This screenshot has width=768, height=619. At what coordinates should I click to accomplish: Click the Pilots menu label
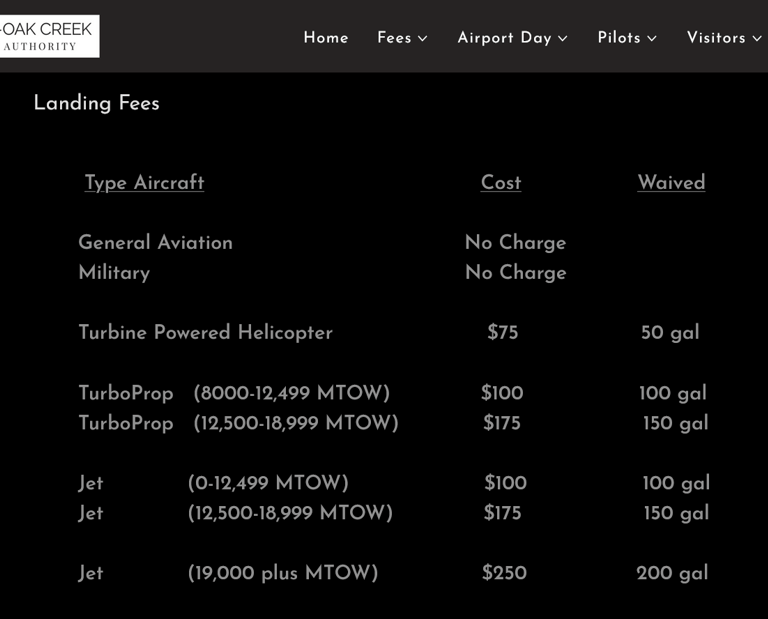tap(619, 38)
